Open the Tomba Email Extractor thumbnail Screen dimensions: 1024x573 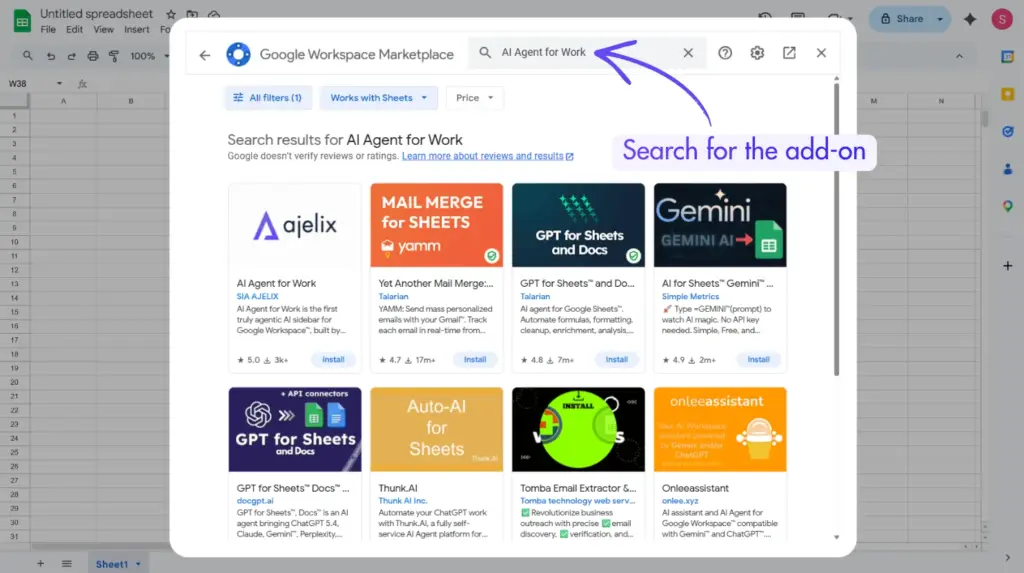[x=578, y=429]
